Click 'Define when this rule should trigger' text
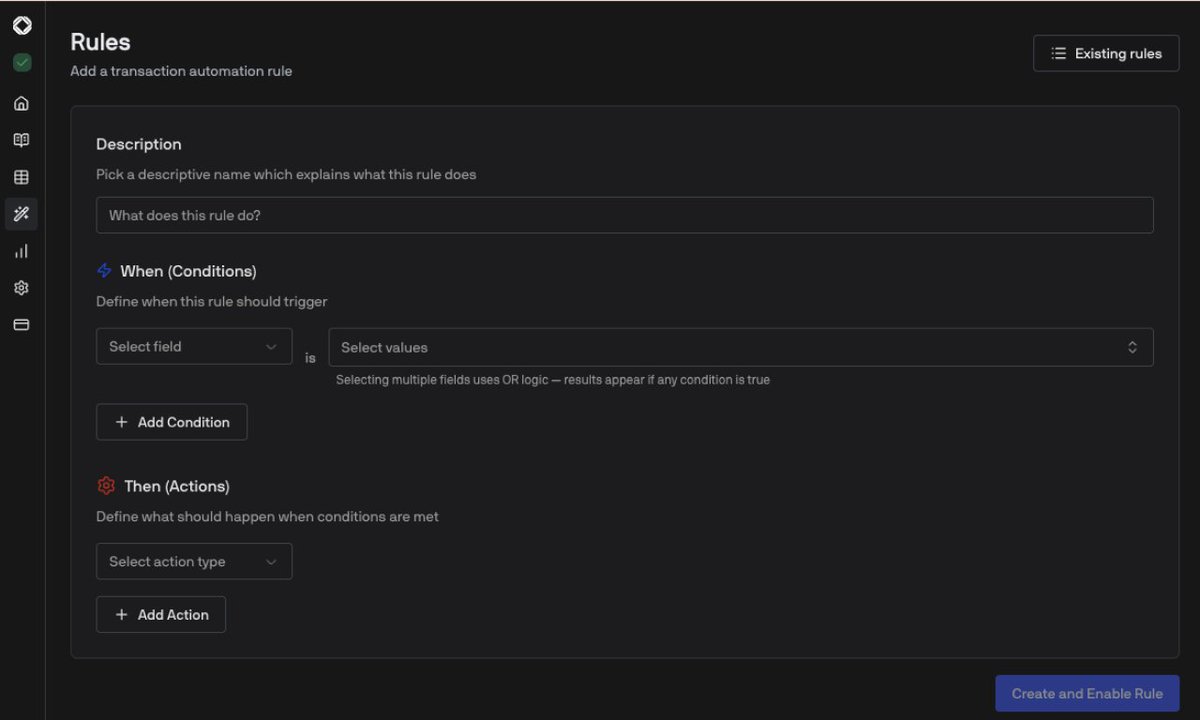Screen dimensions: 1200x720 [212, 301]
